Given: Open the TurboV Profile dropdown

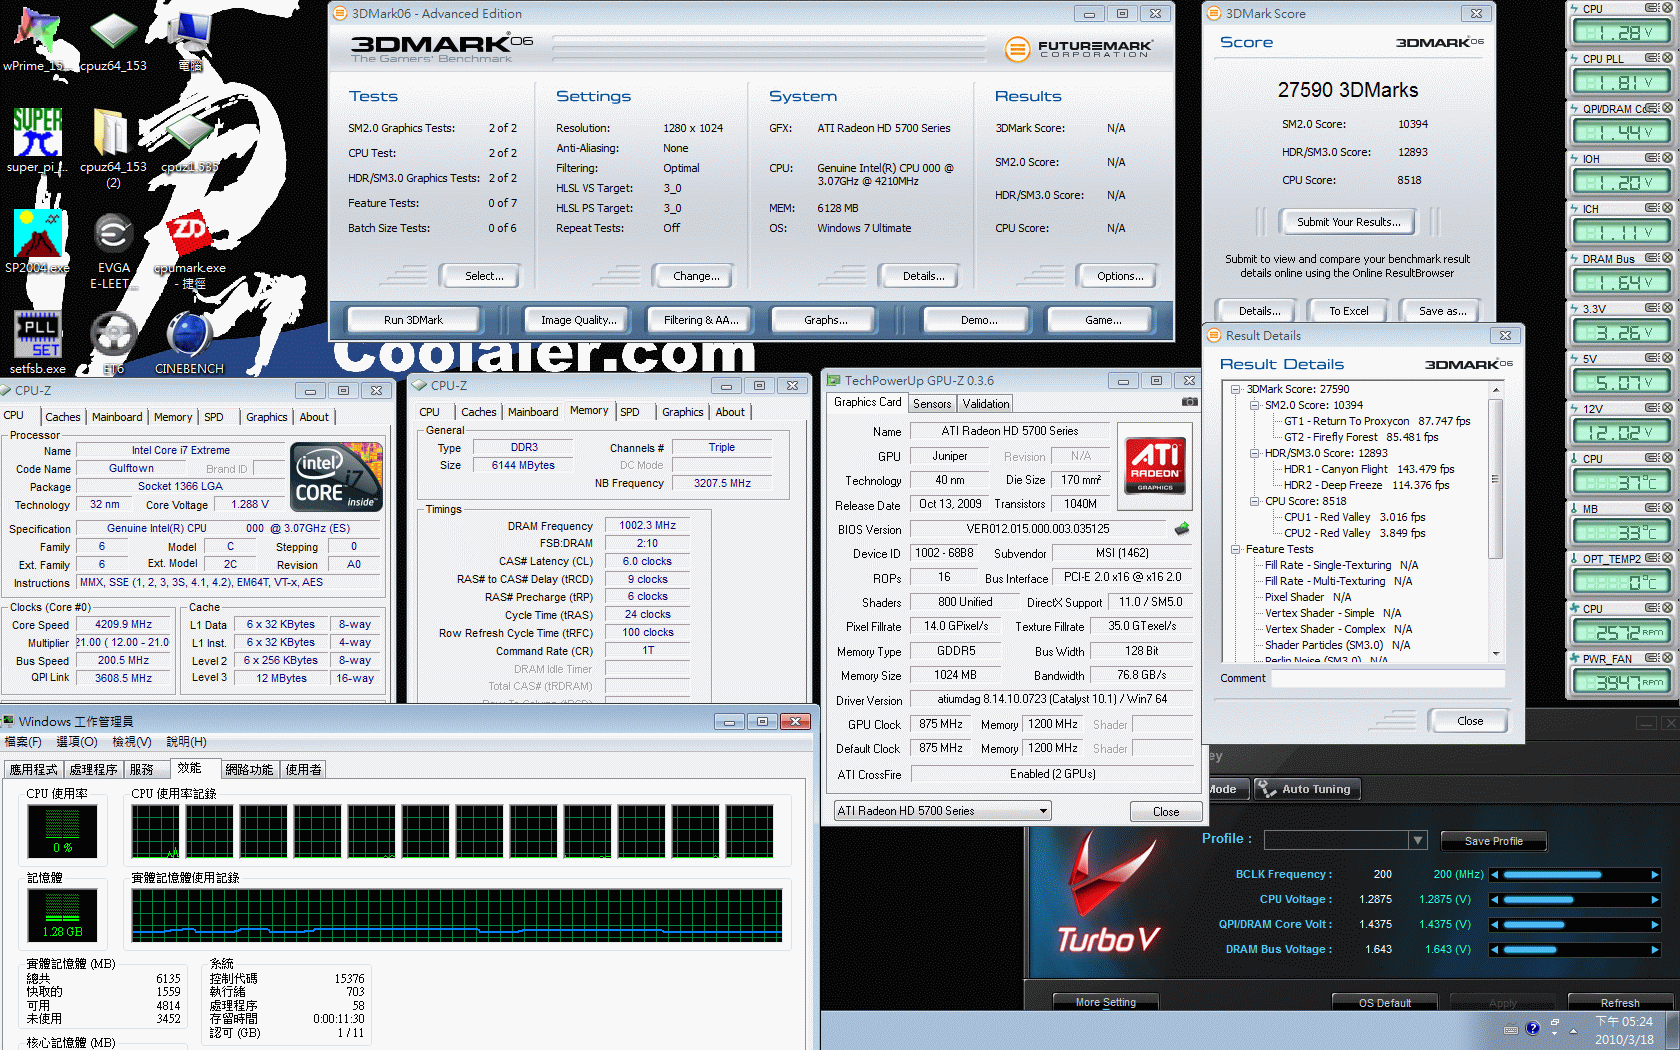Looking at the screenshot, I should click(x=1417, y=840).
